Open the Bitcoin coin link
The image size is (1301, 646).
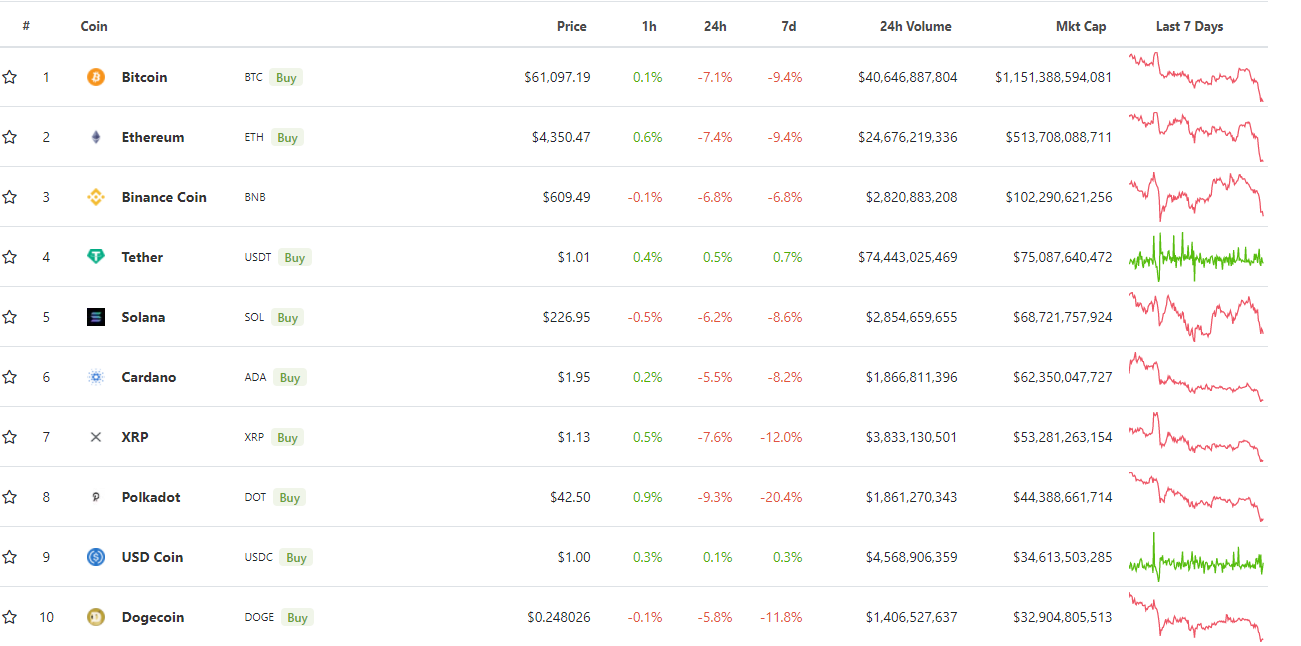(144, 77)
